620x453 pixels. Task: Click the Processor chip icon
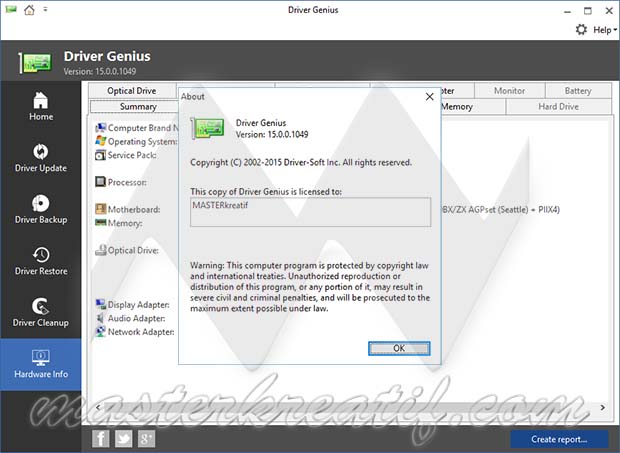[x=100, y=182]
